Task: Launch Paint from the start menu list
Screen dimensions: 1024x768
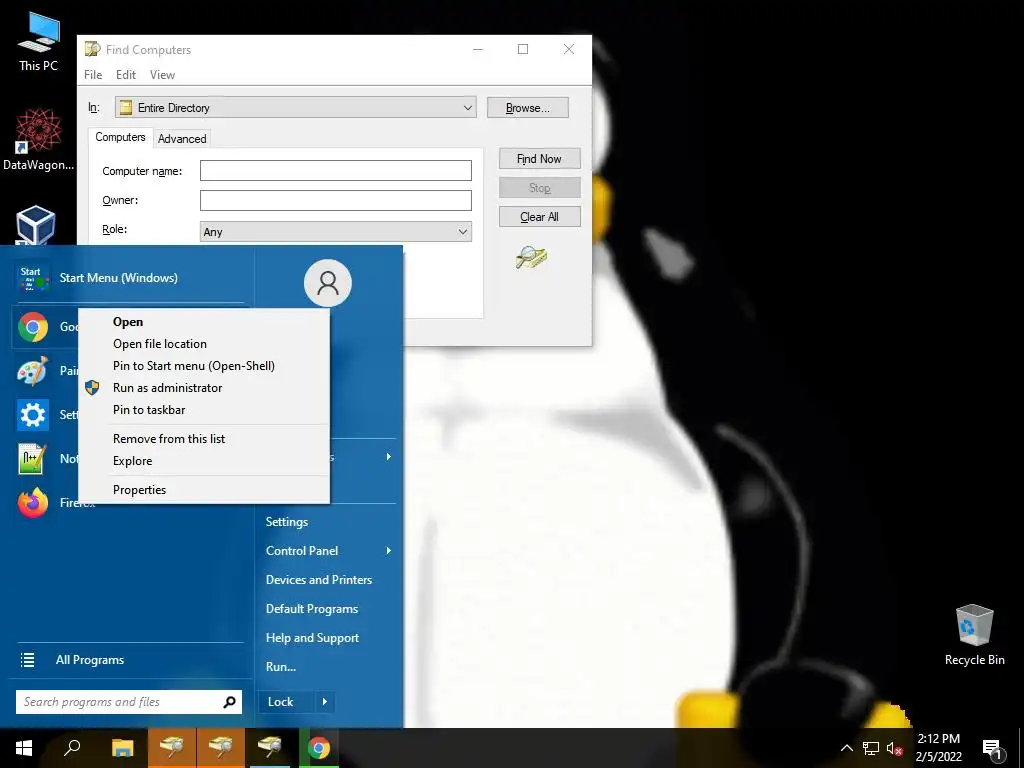Action: coord(33,371)
